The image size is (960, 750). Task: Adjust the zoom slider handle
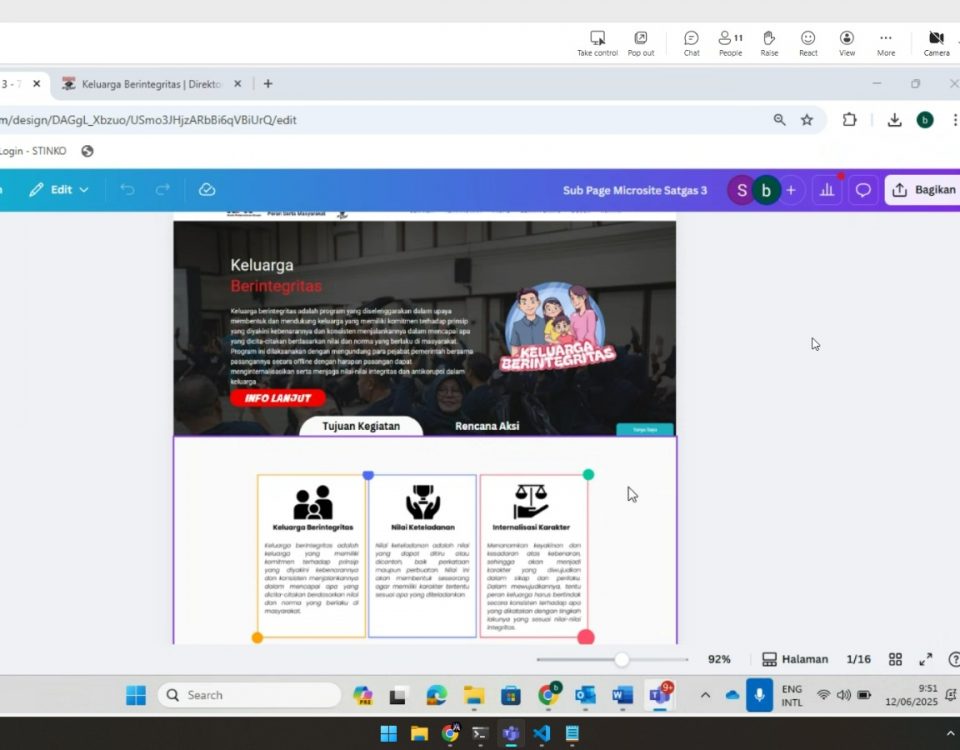[x=622, y=659]
